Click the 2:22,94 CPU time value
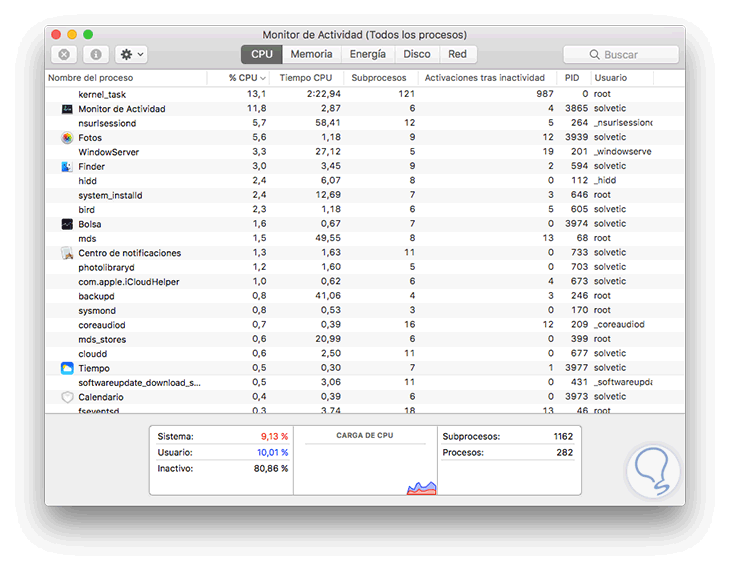730x570 pixels. [324, 94]
